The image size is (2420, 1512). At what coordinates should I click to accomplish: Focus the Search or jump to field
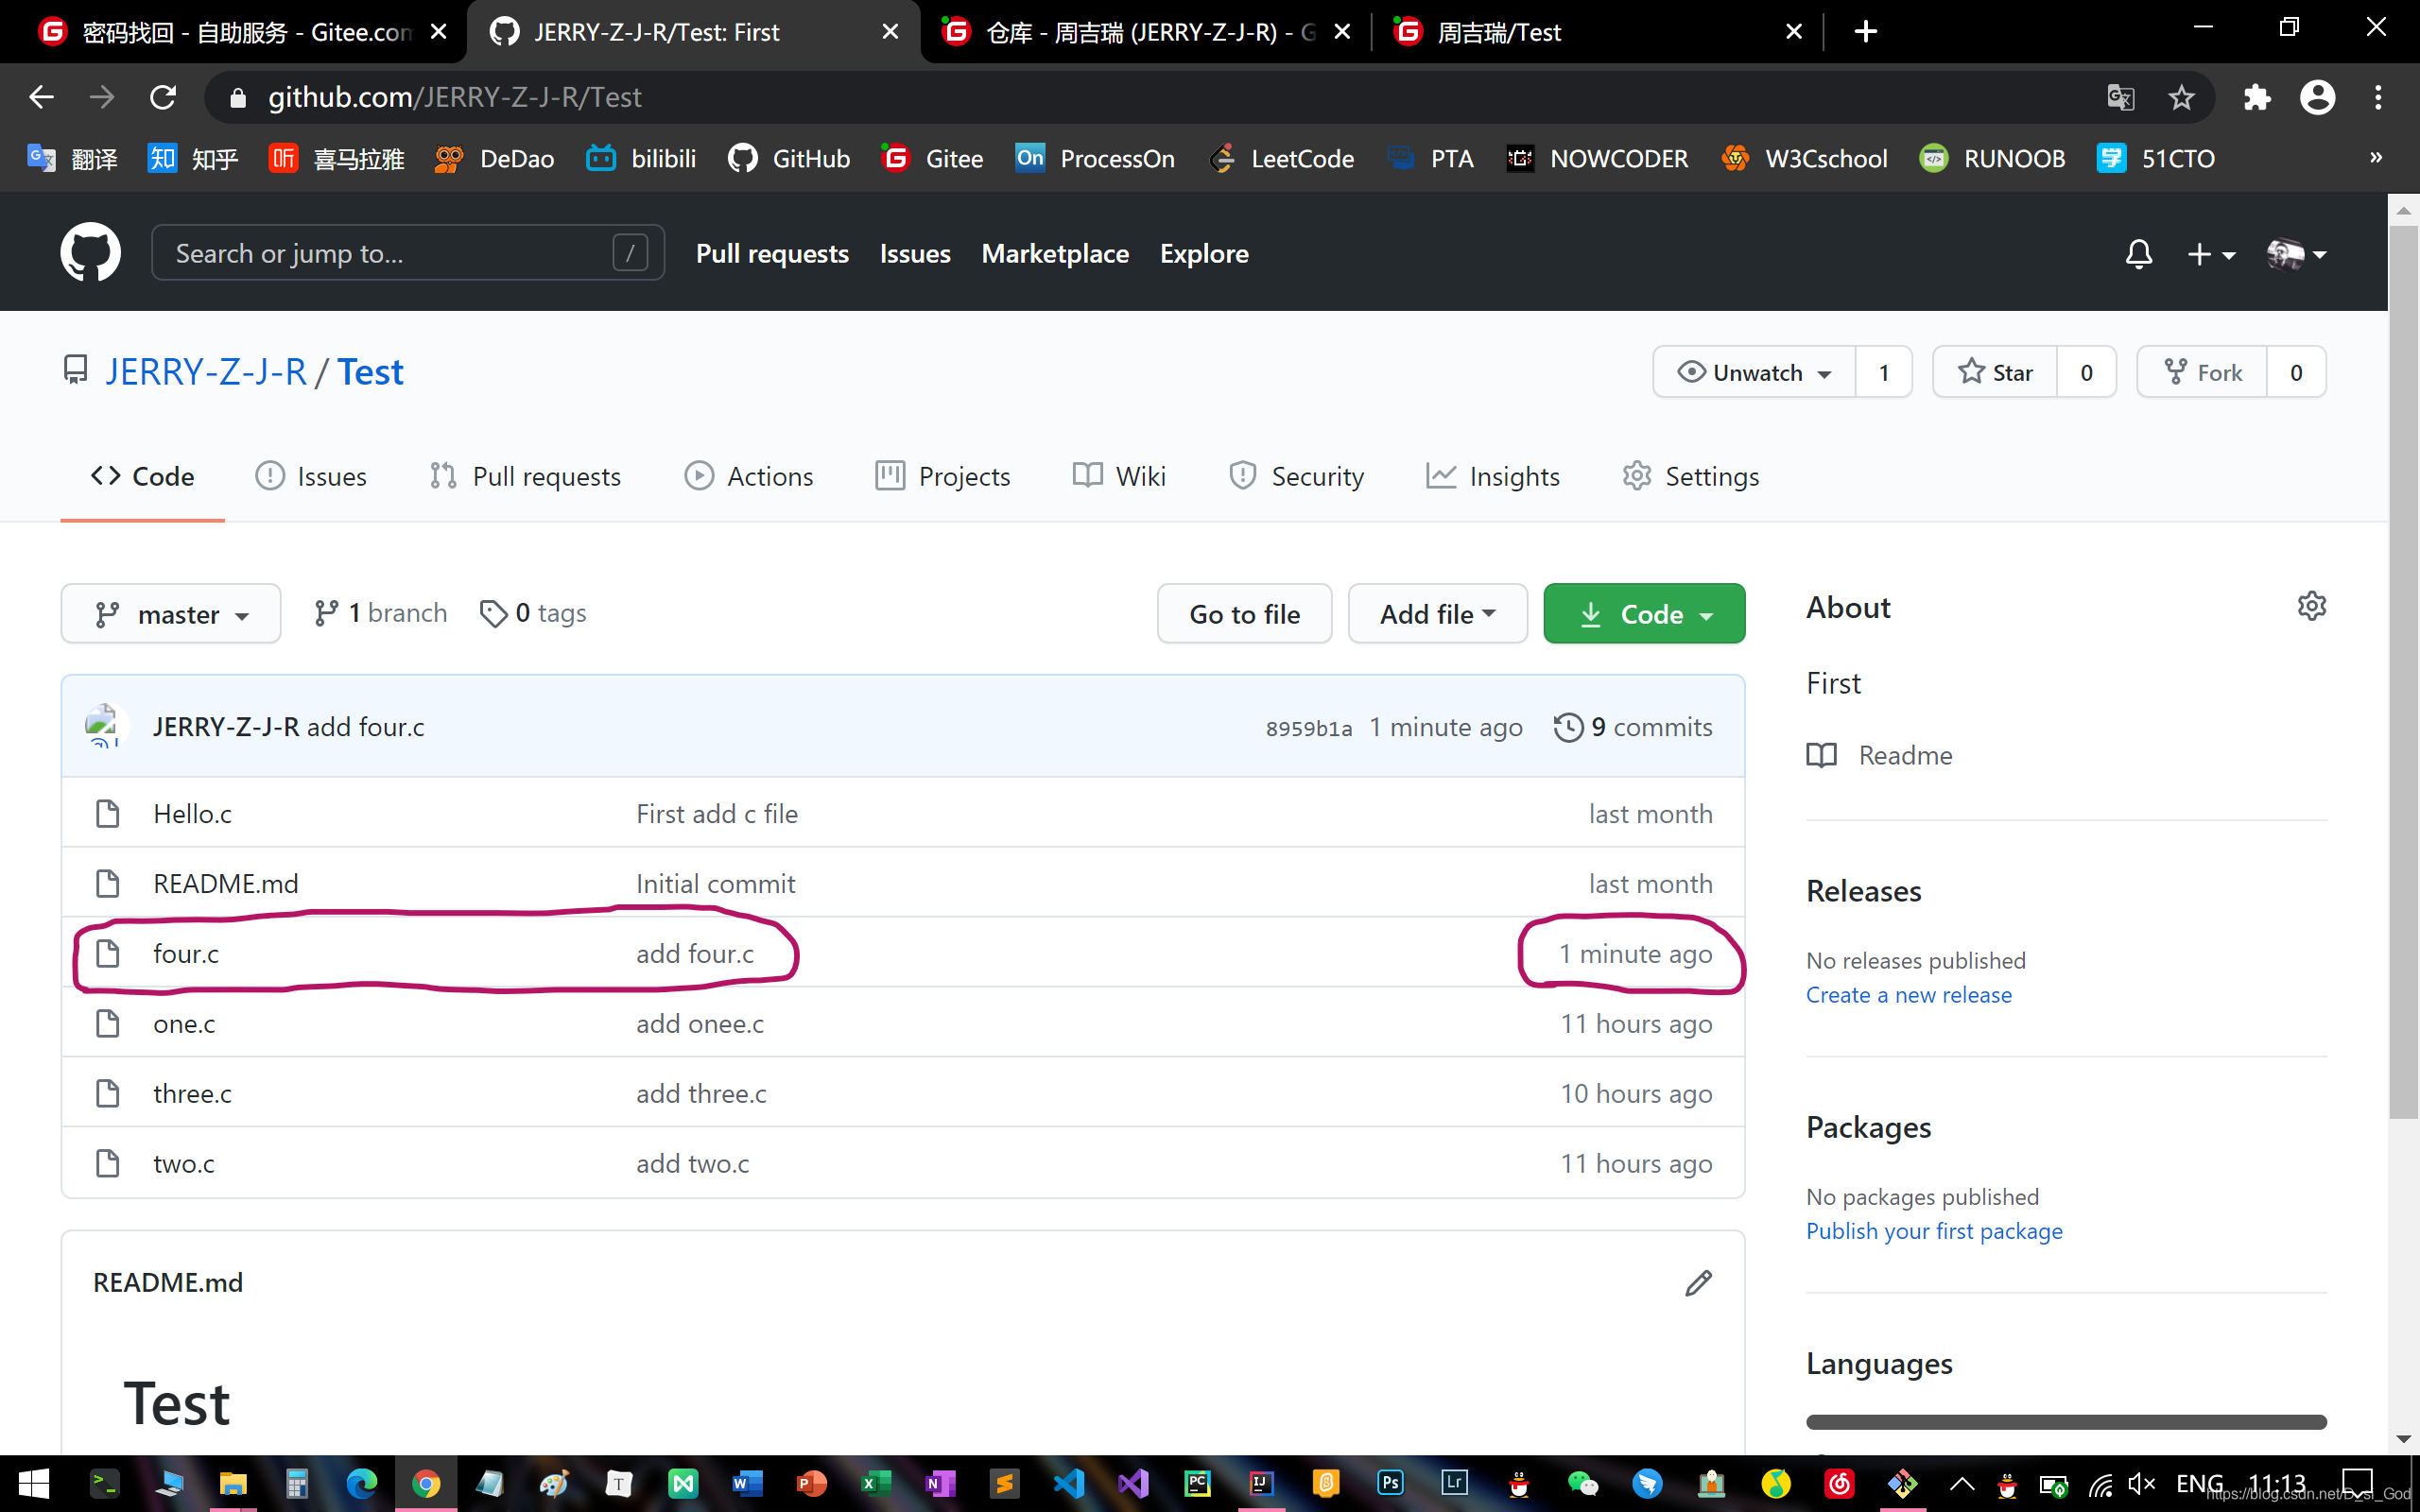click(390, 253)
